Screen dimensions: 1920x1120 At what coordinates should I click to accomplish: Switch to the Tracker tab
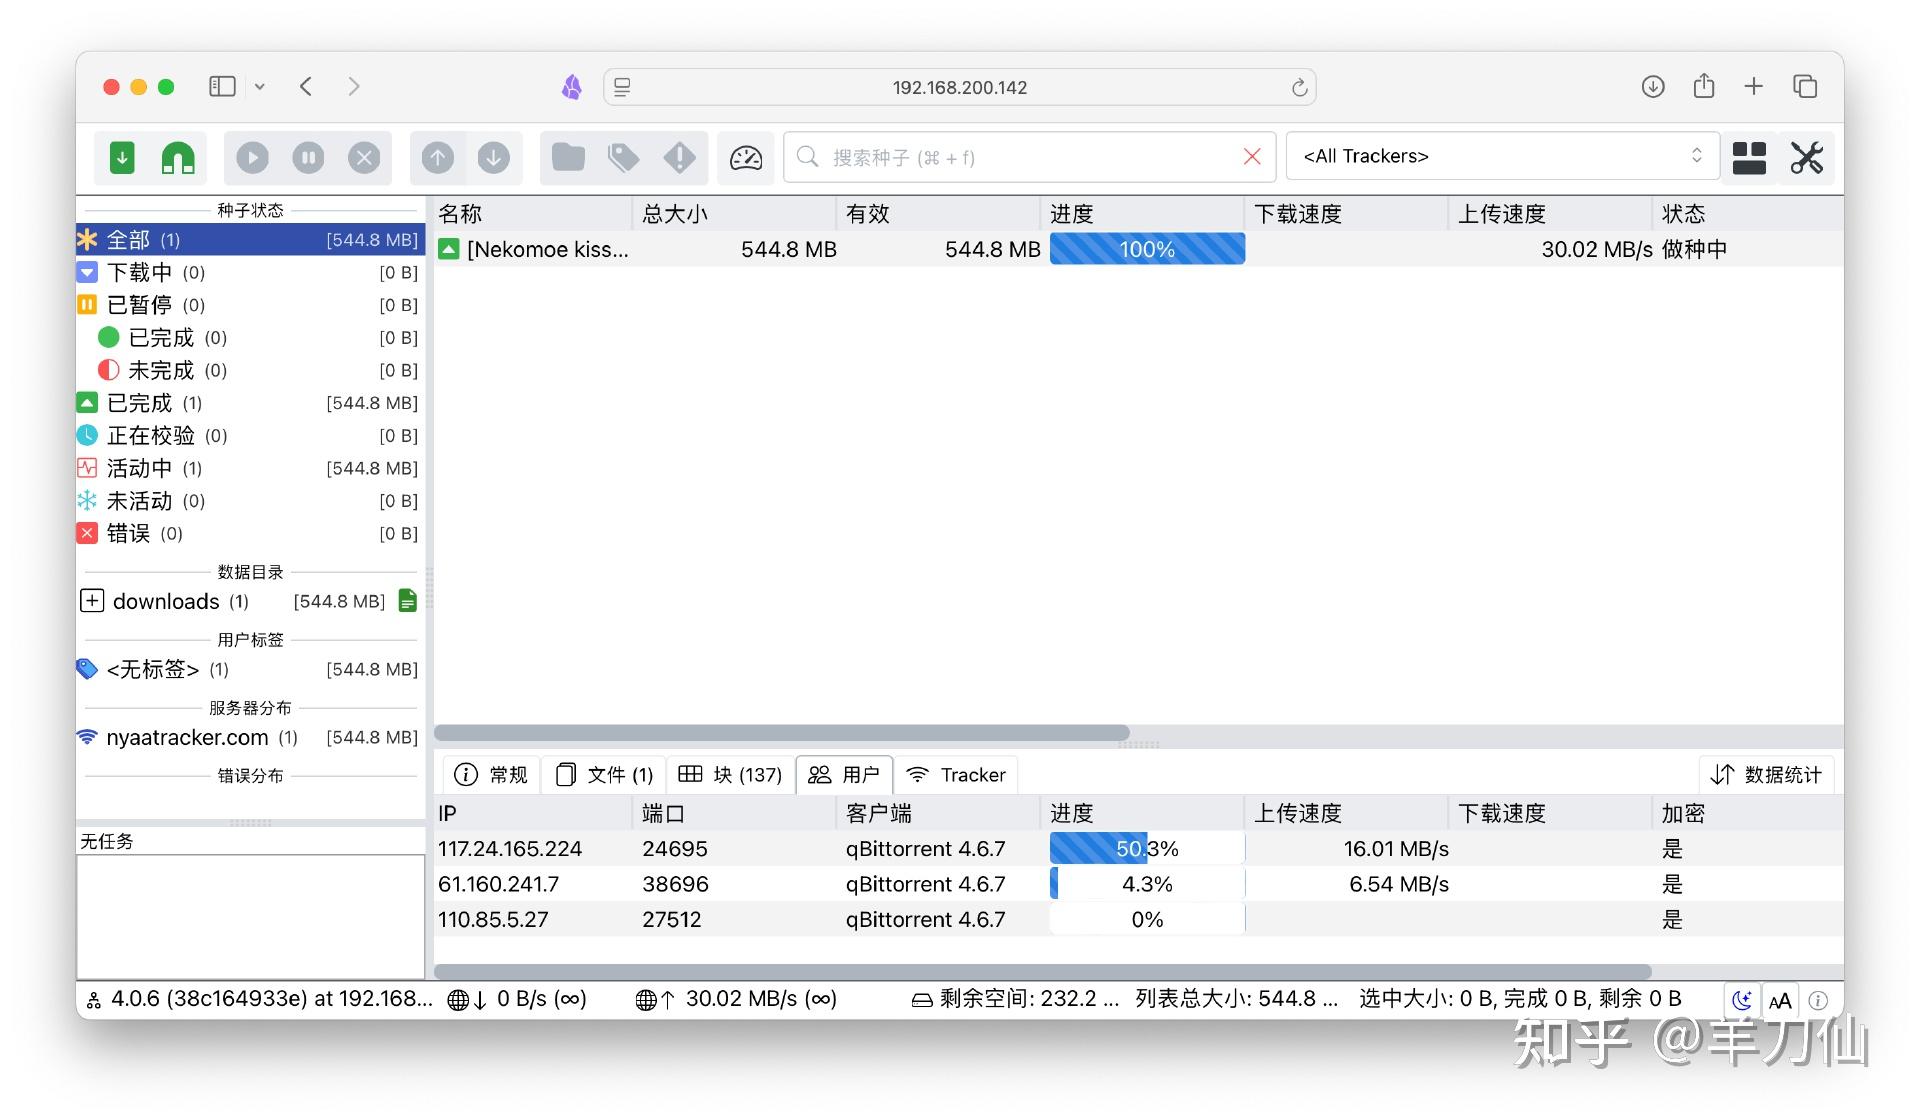coord(956,774)
